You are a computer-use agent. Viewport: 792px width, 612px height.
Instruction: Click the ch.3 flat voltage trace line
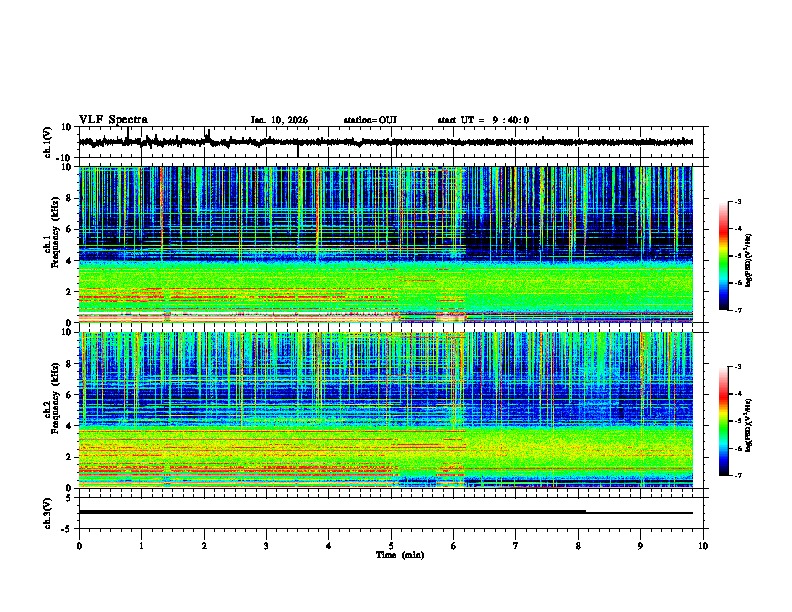coord(386,512)
